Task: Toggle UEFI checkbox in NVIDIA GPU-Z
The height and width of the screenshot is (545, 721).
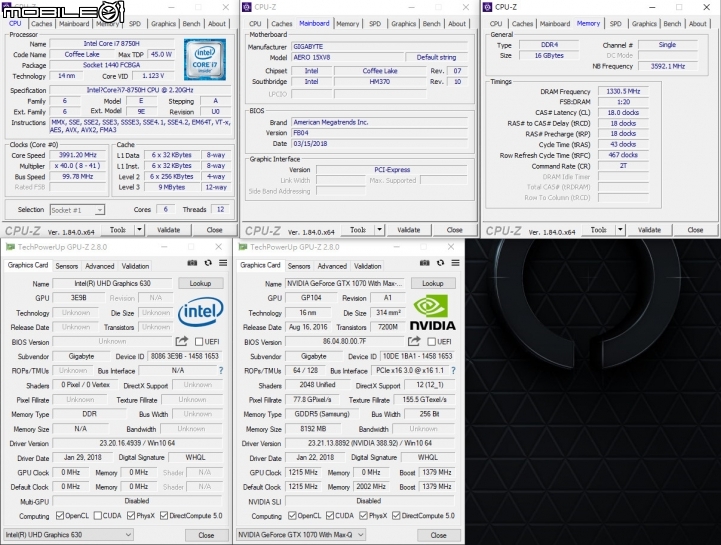Action: [x=431, y=342]
